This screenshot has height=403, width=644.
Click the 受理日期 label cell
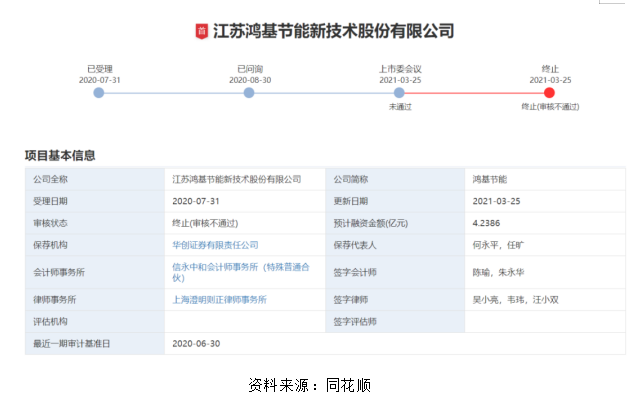coord(95,201)
